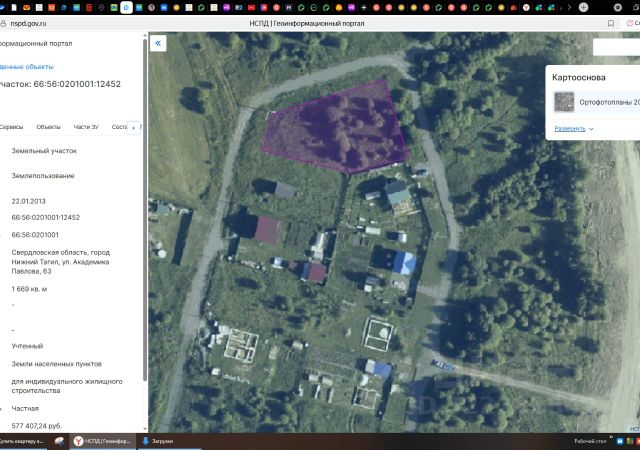Open a new browser tab with plus button

(583, 7)
